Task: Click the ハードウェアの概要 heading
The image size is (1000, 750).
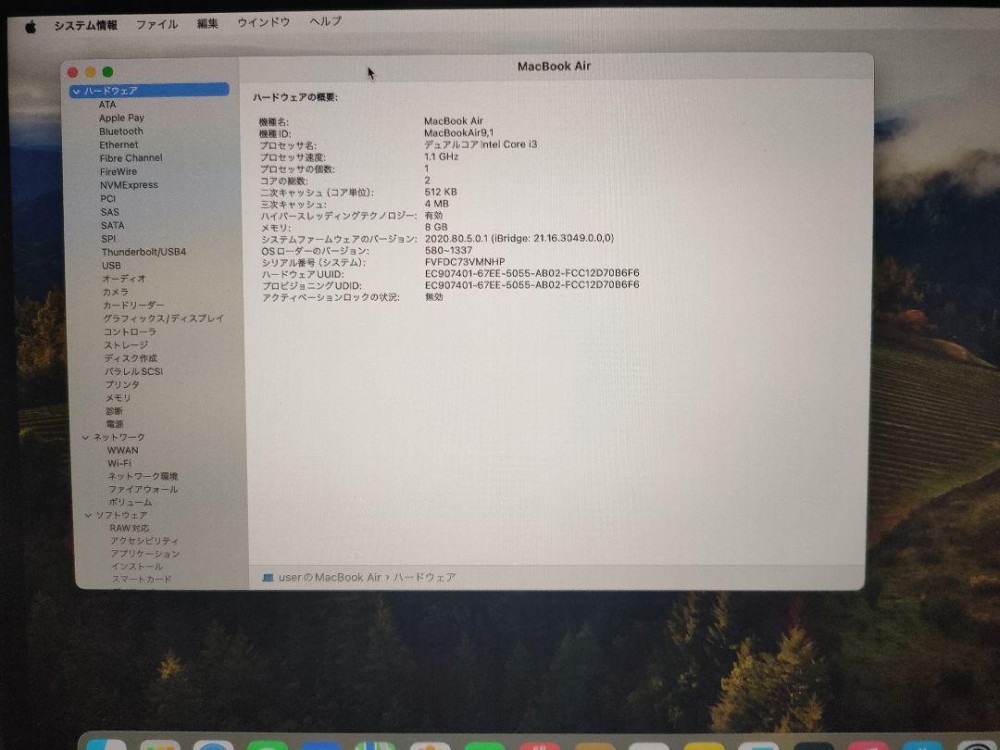Action: coord(295,98)
